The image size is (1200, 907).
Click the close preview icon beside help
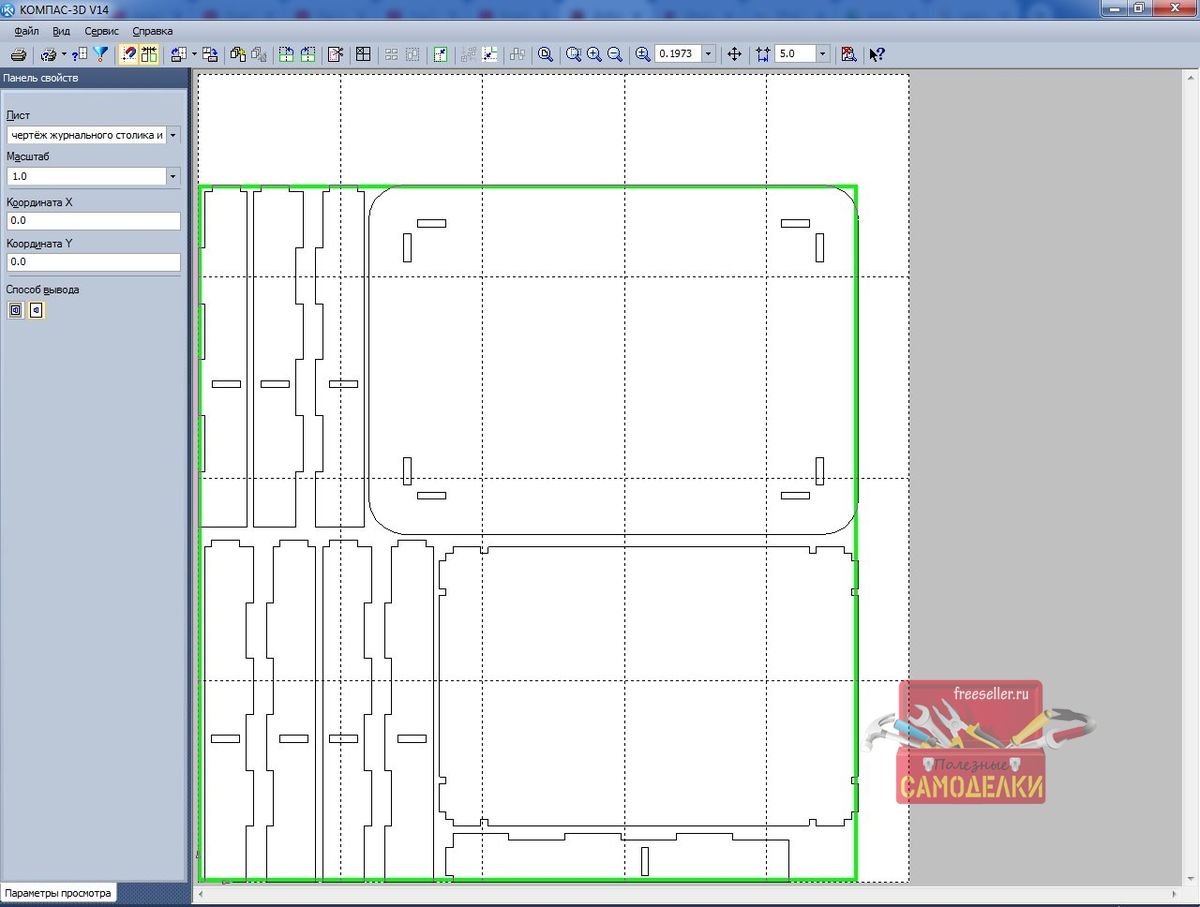tap(848, 54)
